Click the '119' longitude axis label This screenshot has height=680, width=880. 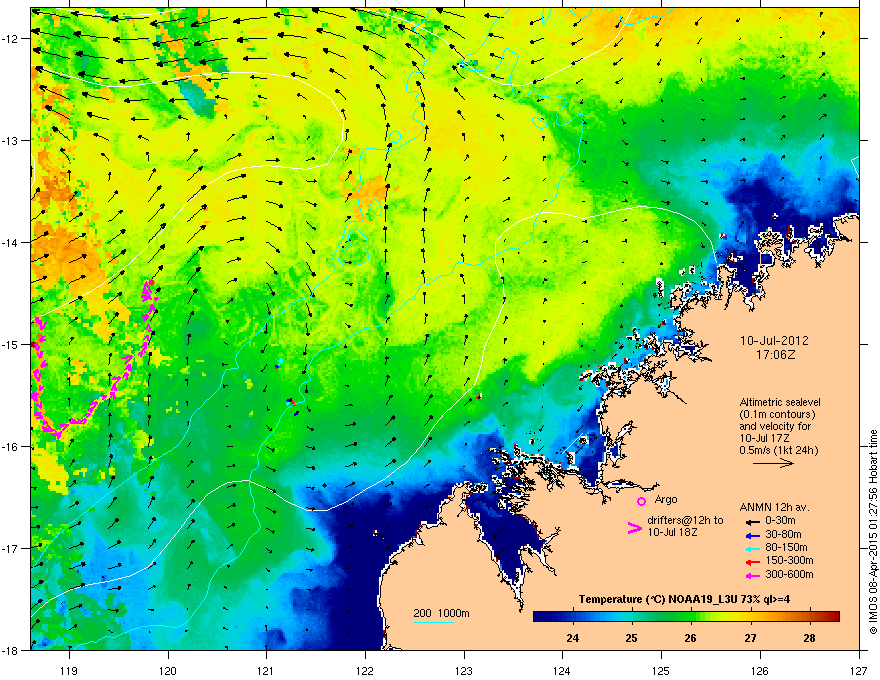click(69, 670)
